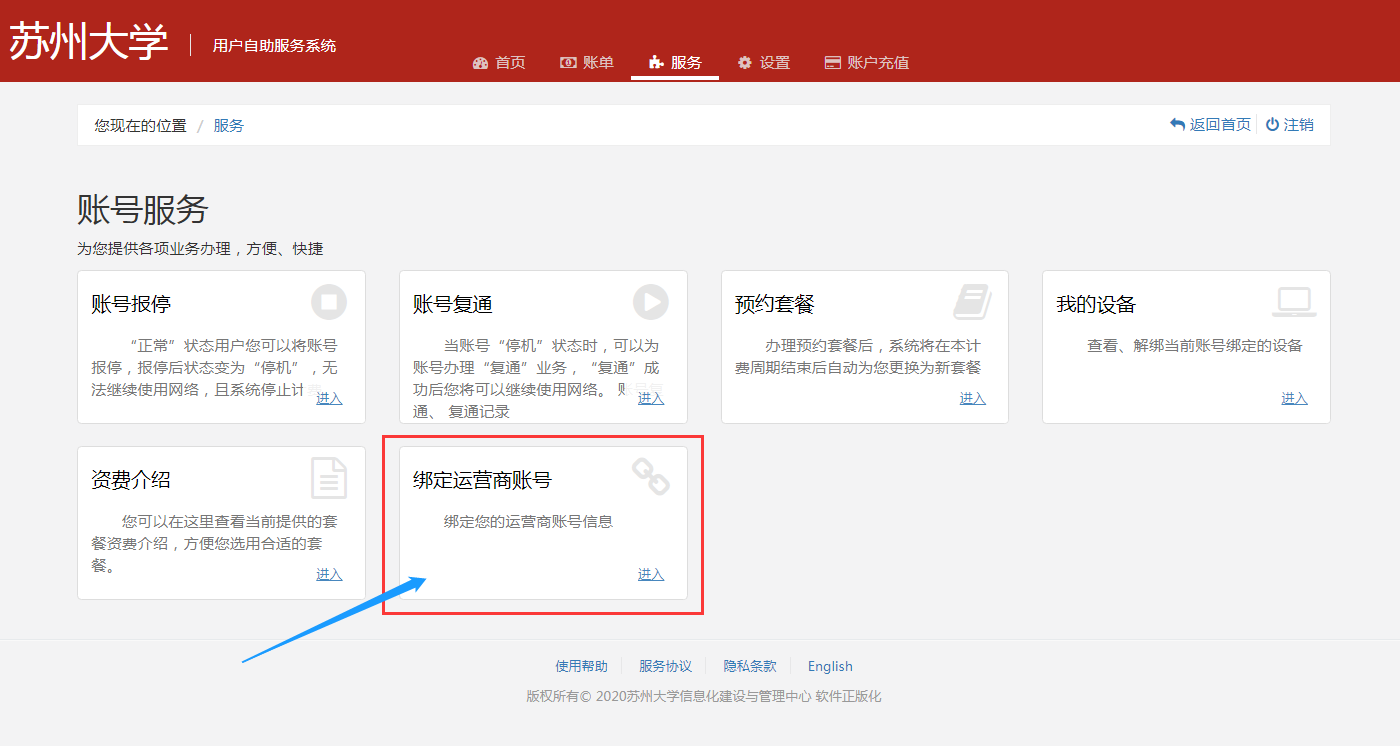Click the document icon on 资费介绍 card
1400x746 pixels.
tap(329, 477)
